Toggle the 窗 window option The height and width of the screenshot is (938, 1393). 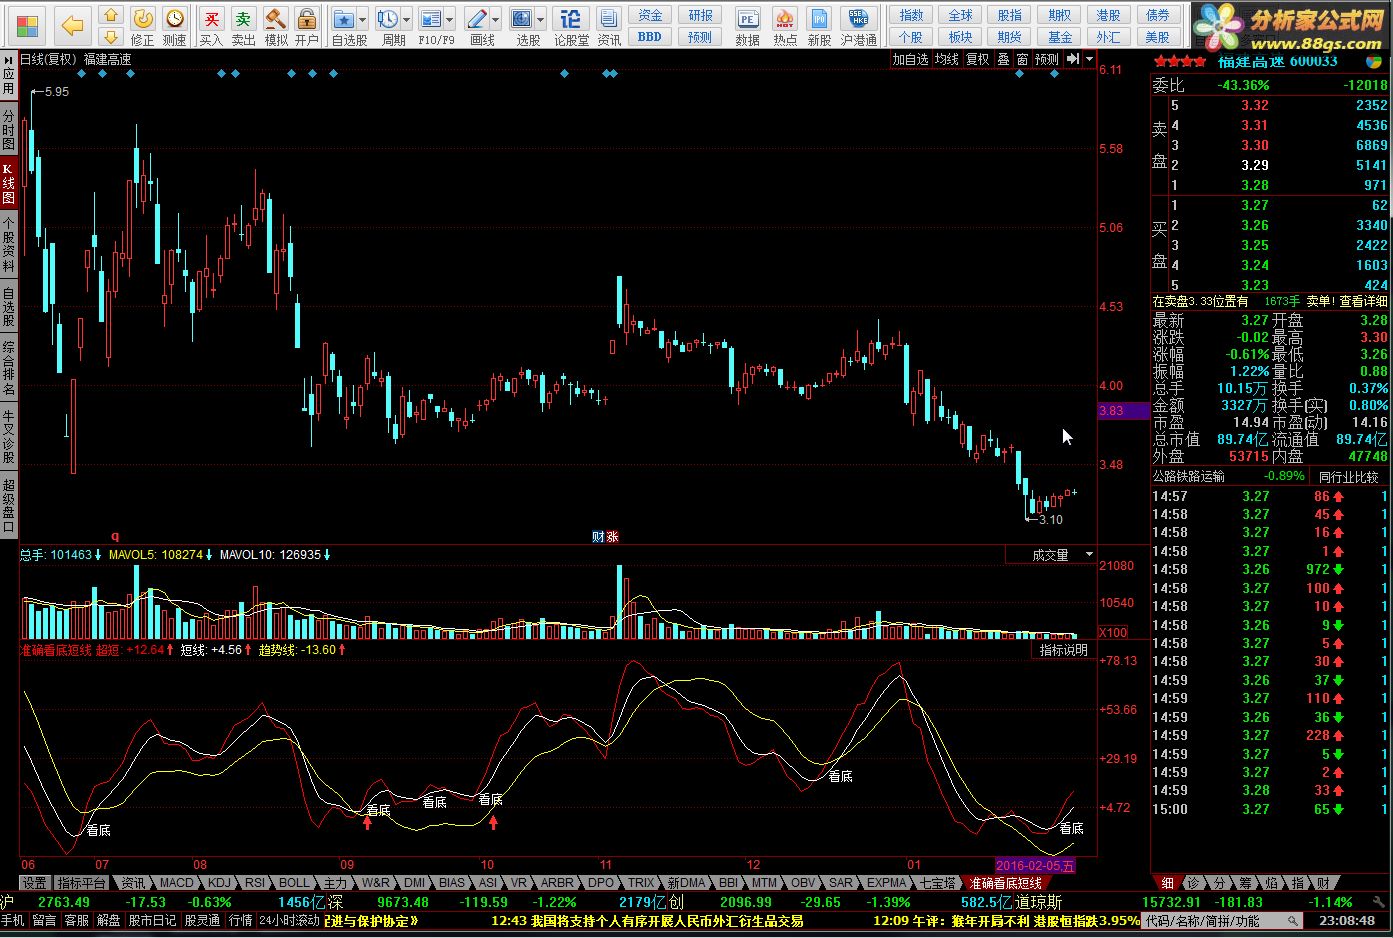(x=1022, y=59)
